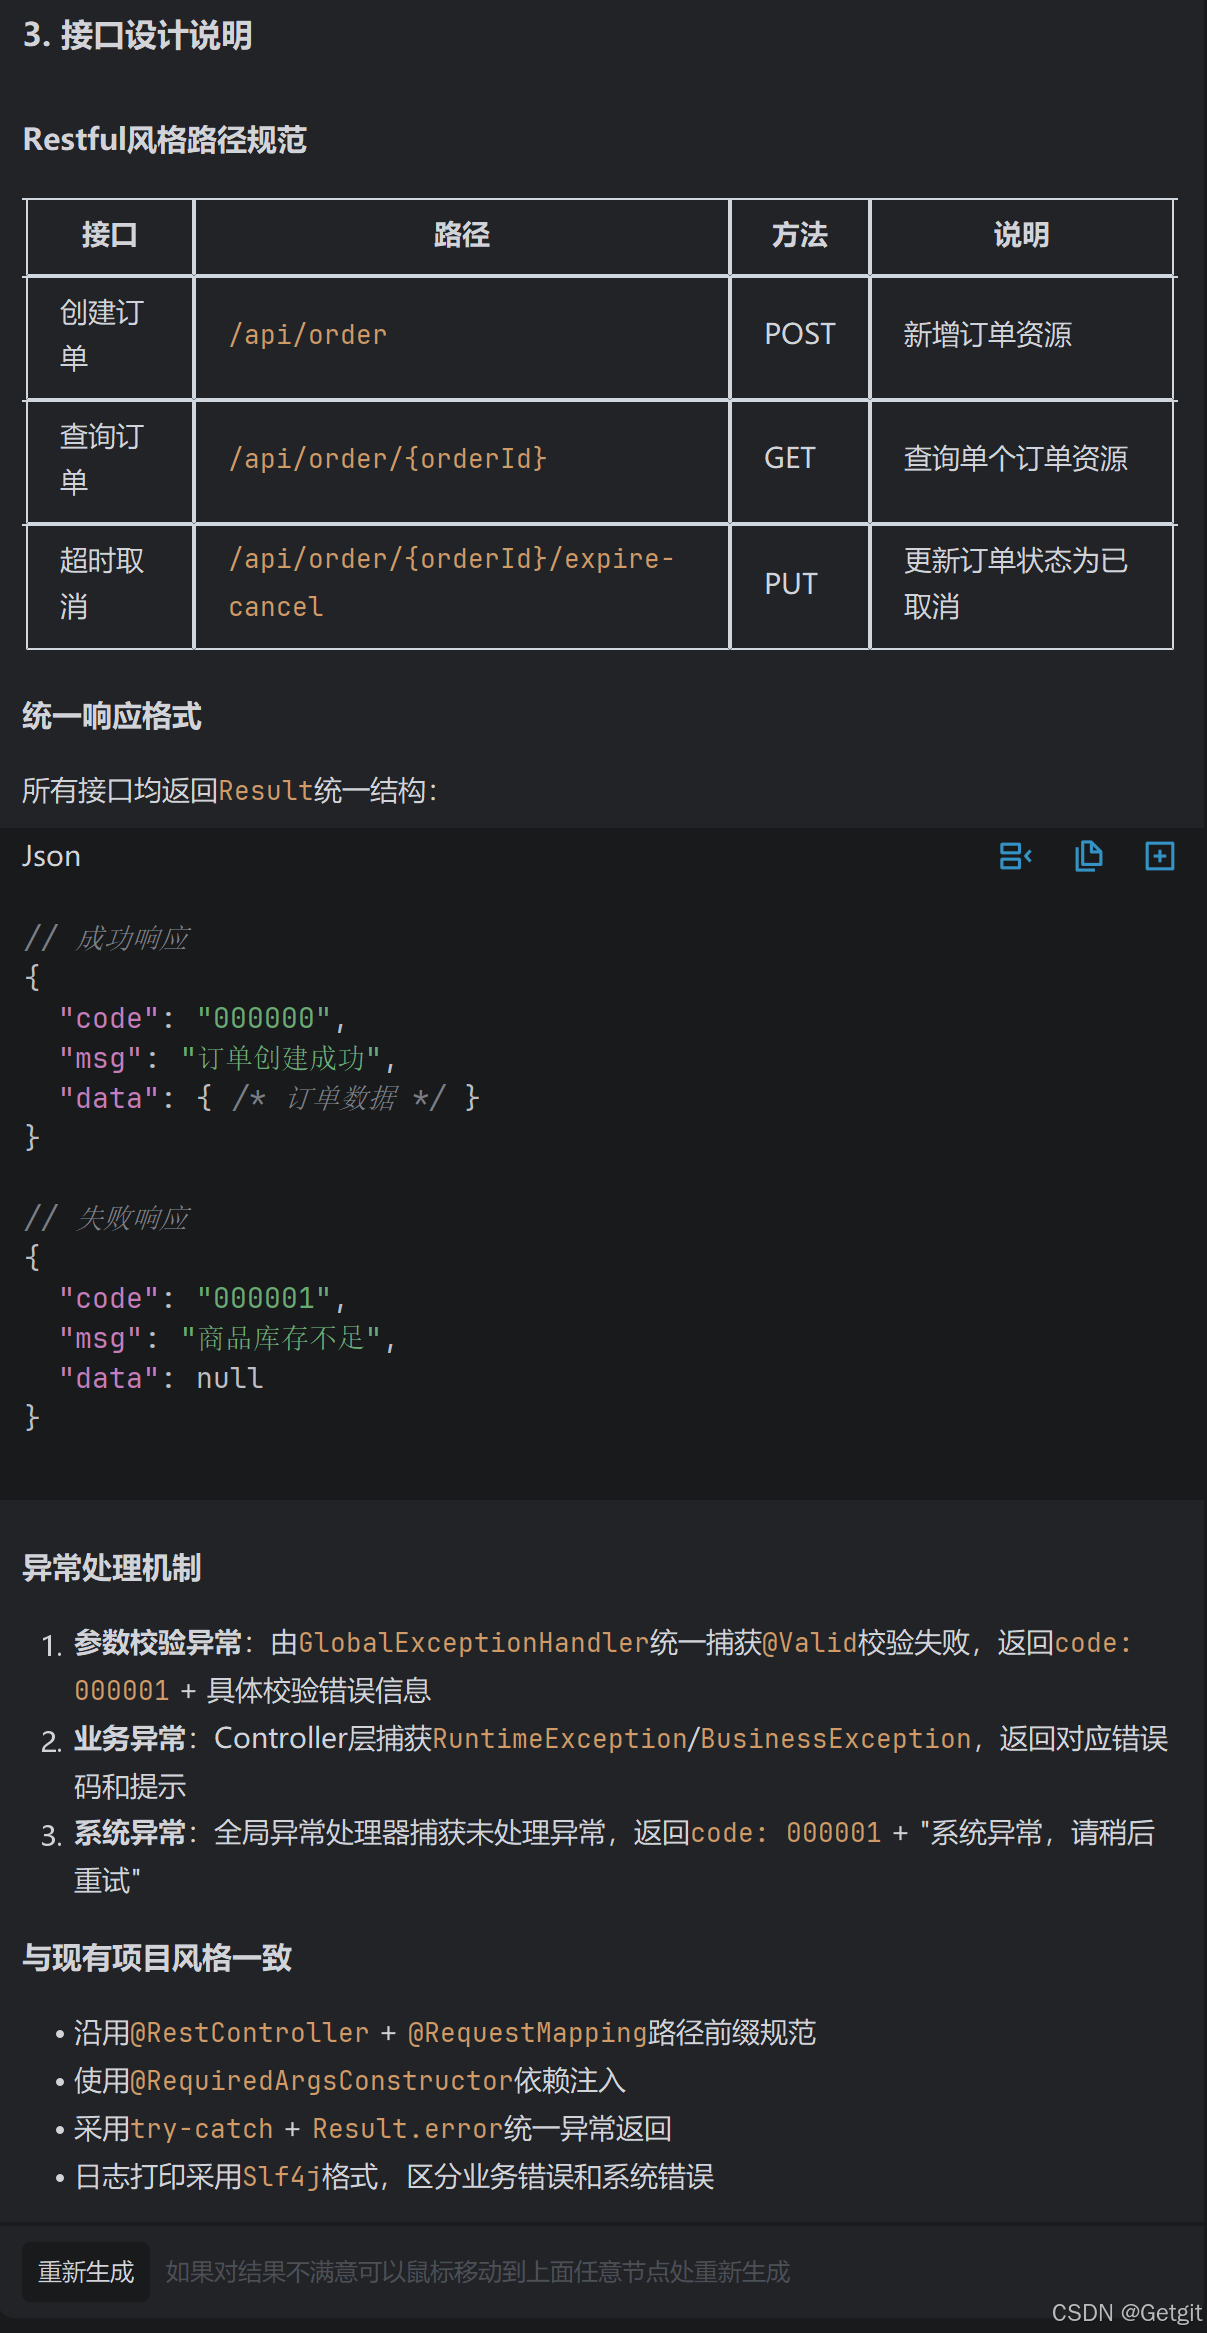
Task: Click the 异常处理机制 heading
Action: [111, 1568]
